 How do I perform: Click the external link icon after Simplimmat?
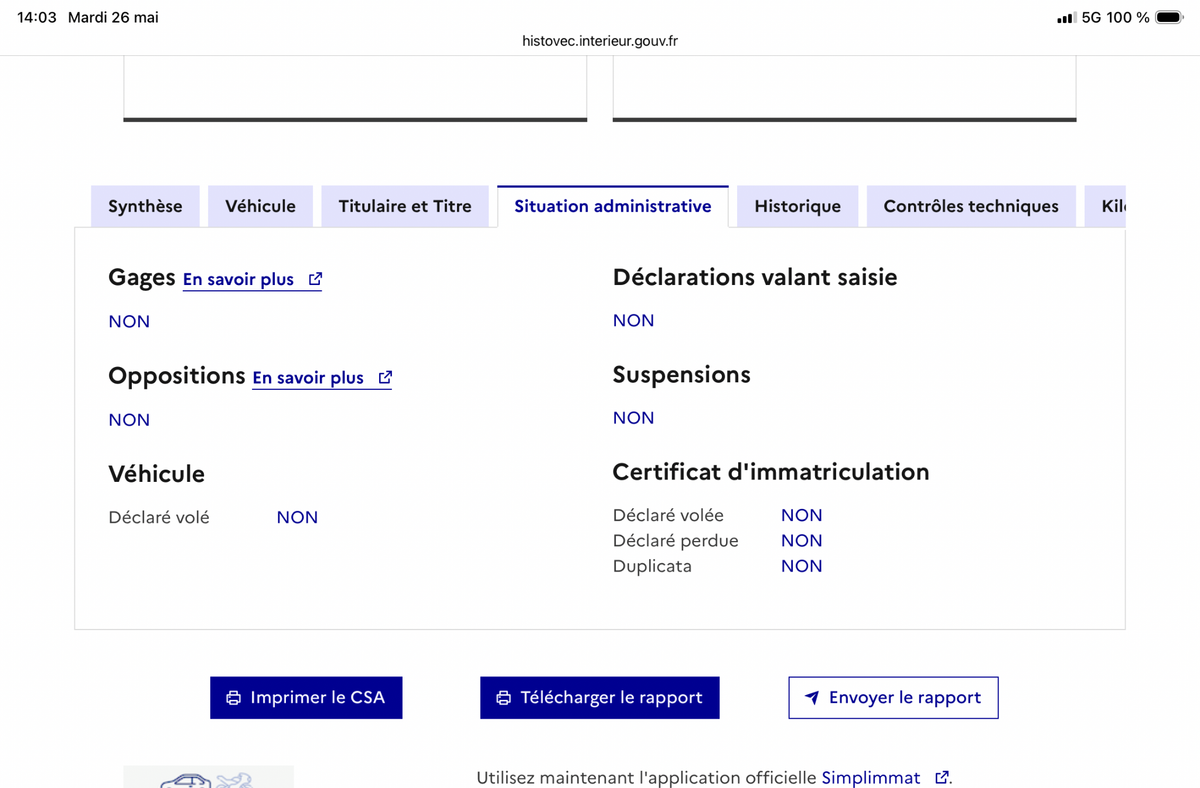tap(941, 777)
